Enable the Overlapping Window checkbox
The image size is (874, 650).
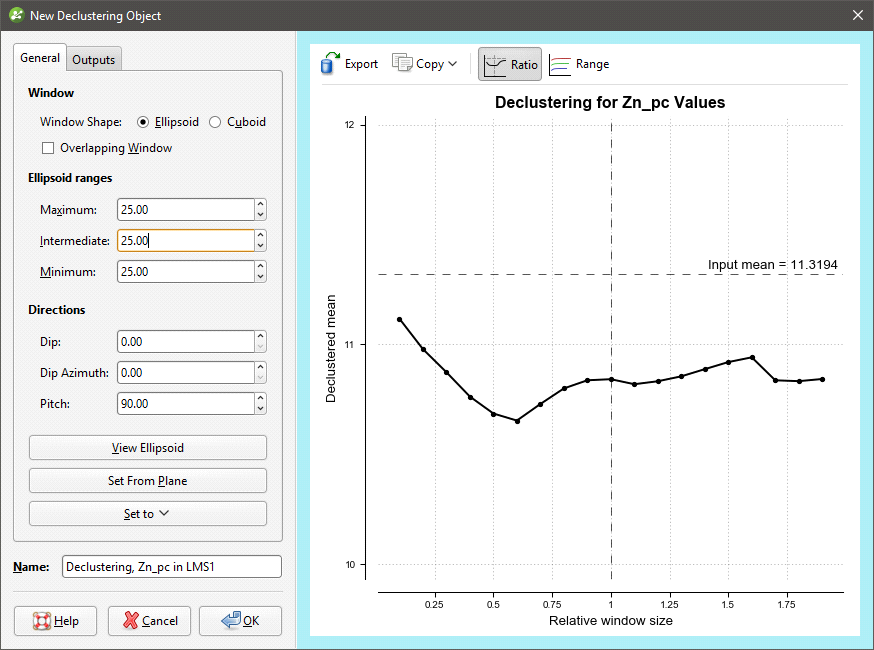[48, 148]
